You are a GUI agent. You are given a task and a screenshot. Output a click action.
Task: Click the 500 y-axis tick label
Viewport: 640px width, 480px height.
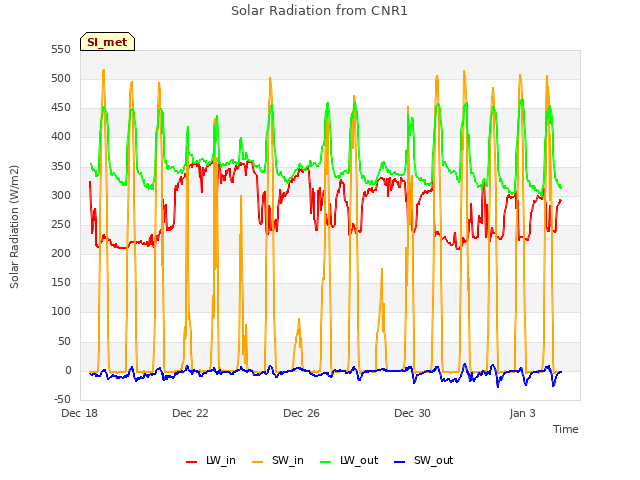[61, 78]
